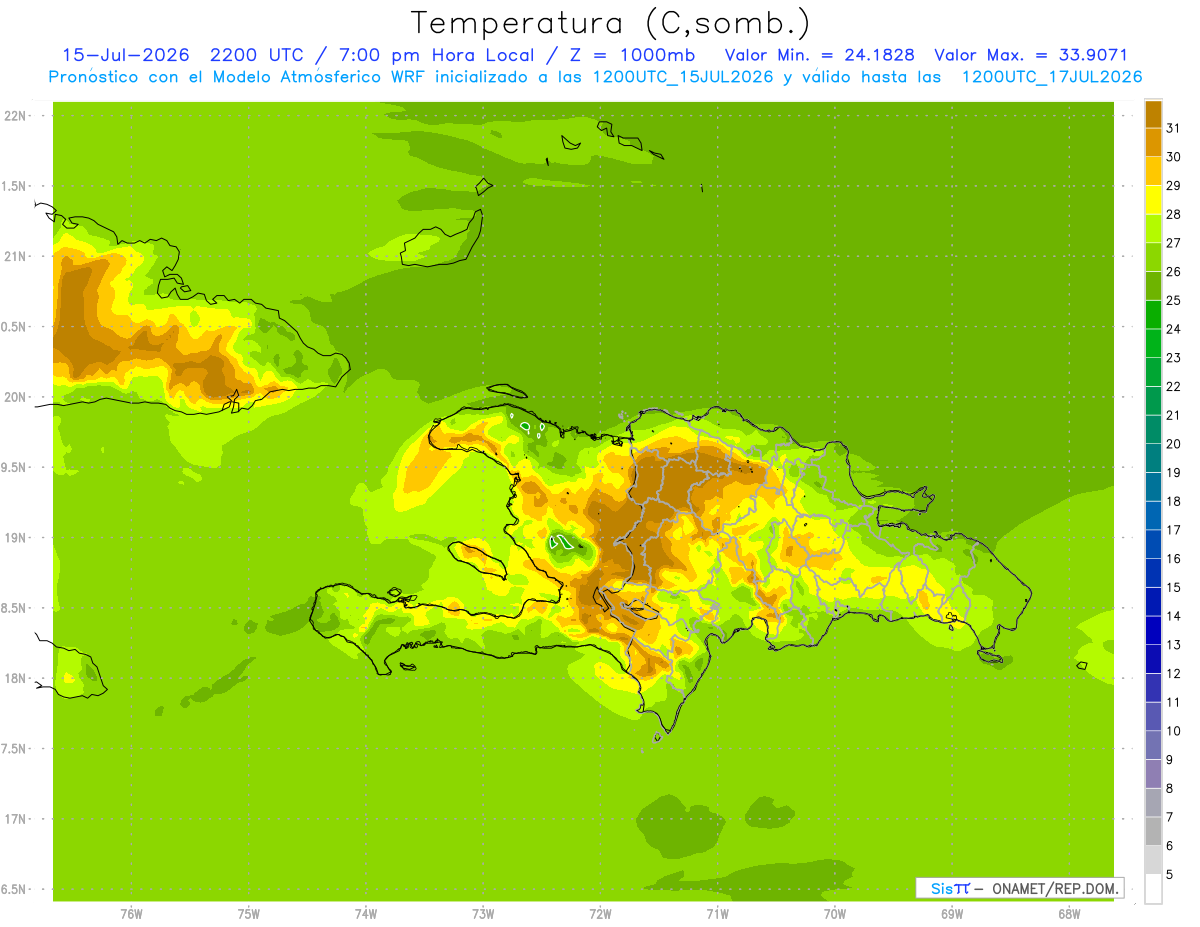Click the "69W" longitude label
Viewport: 1200px width, 927px height.
952,914
